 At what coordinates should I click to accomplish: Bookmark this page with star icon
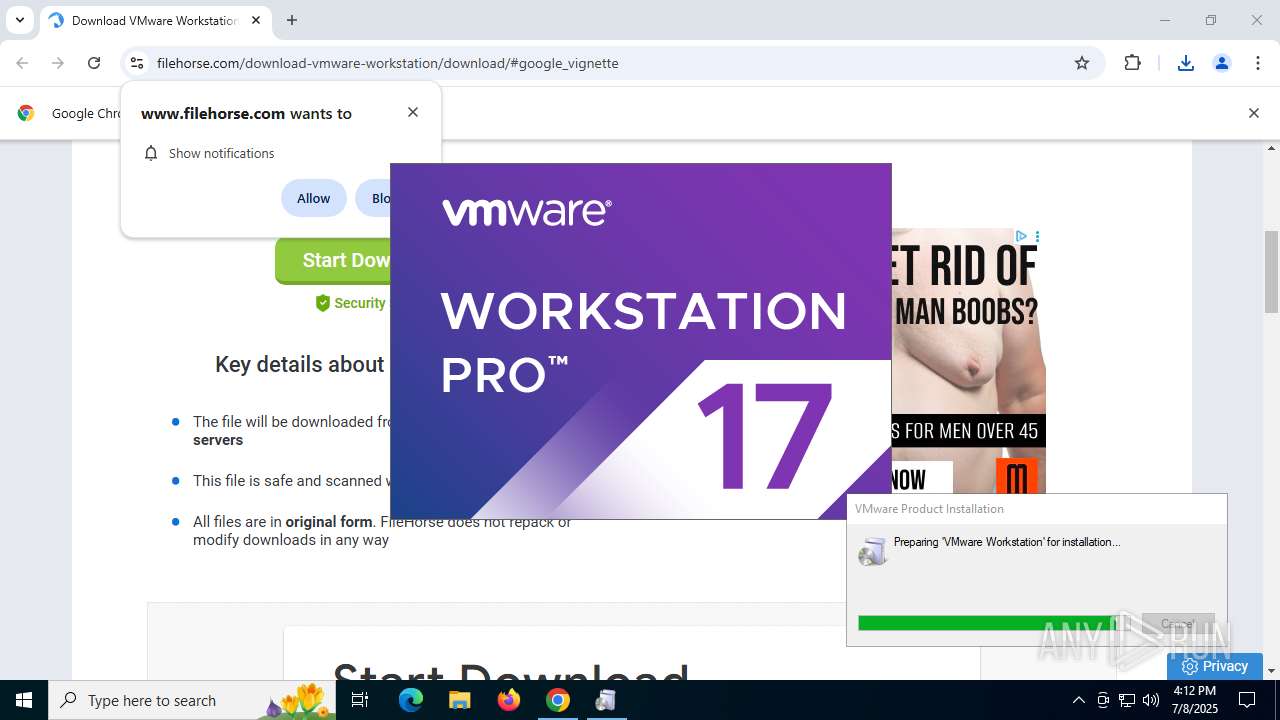[1082, 63]
